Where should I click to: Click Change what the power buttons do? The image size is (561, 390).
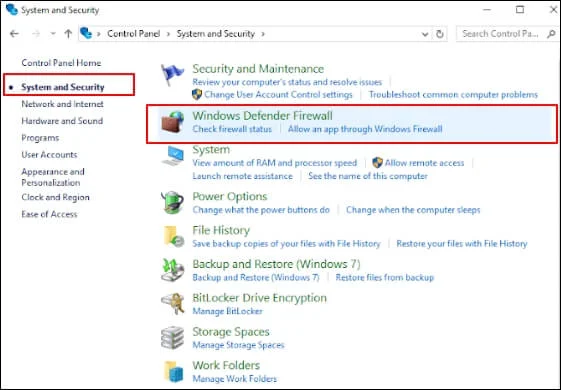[261, 210]
